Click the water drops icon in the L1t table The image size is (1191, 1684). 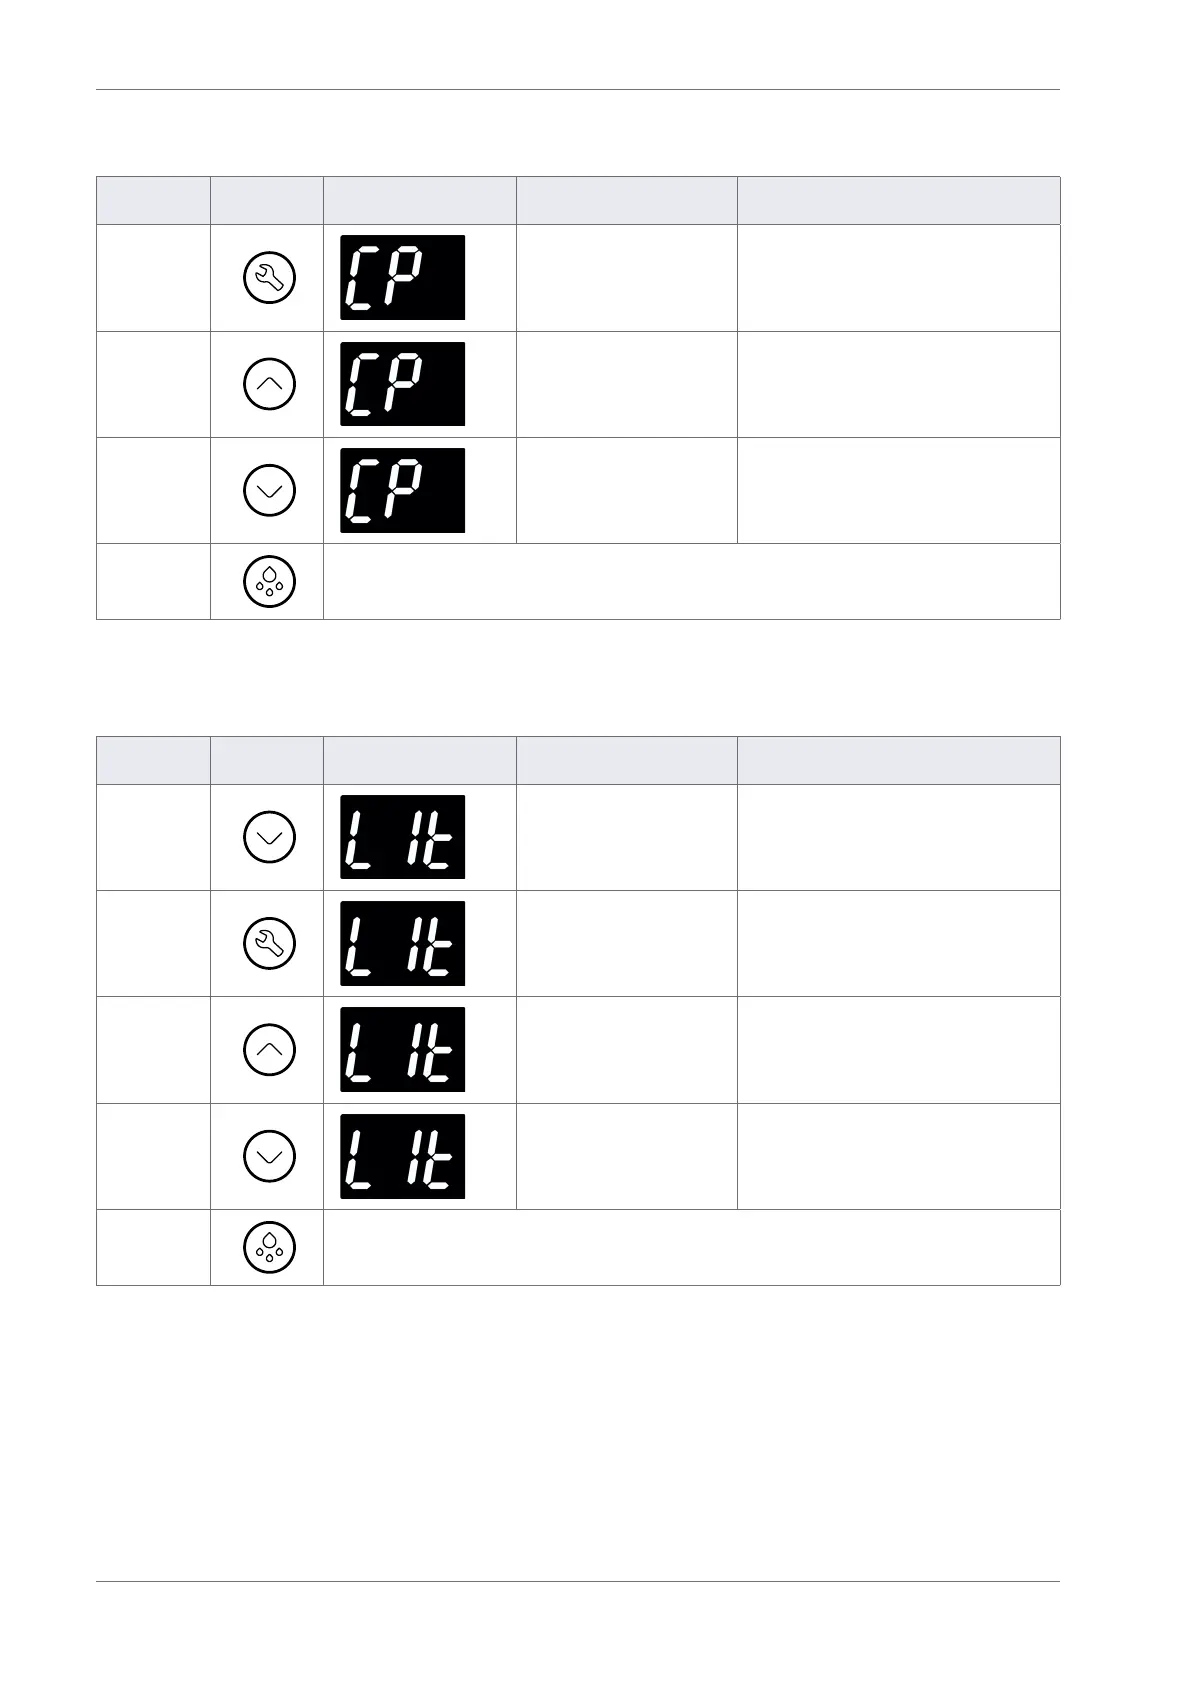click(x=269, y=1247)
